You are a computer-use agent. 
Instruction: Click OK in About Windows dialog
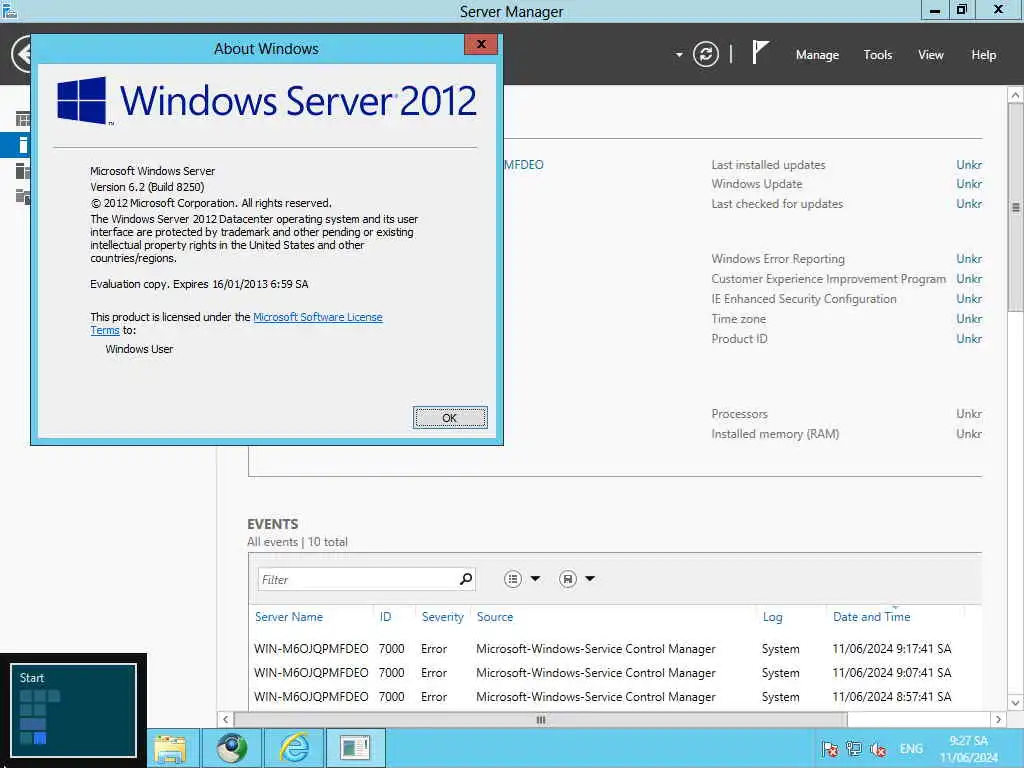pyautogui.click(x=450, y=417)
